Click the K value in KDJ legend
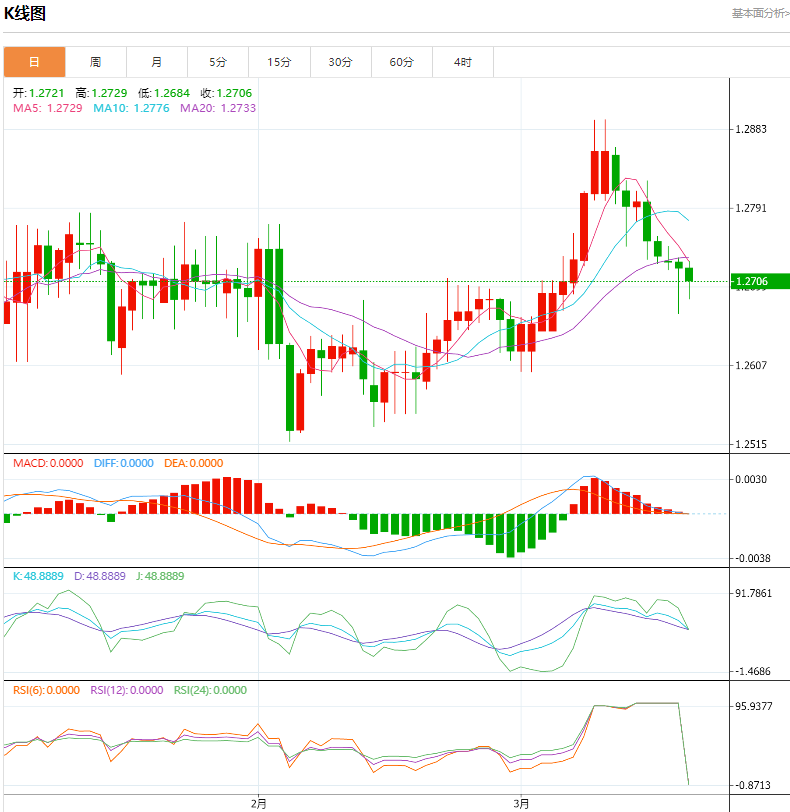Viewport: 790px width, 812px height. click(38, 576)
